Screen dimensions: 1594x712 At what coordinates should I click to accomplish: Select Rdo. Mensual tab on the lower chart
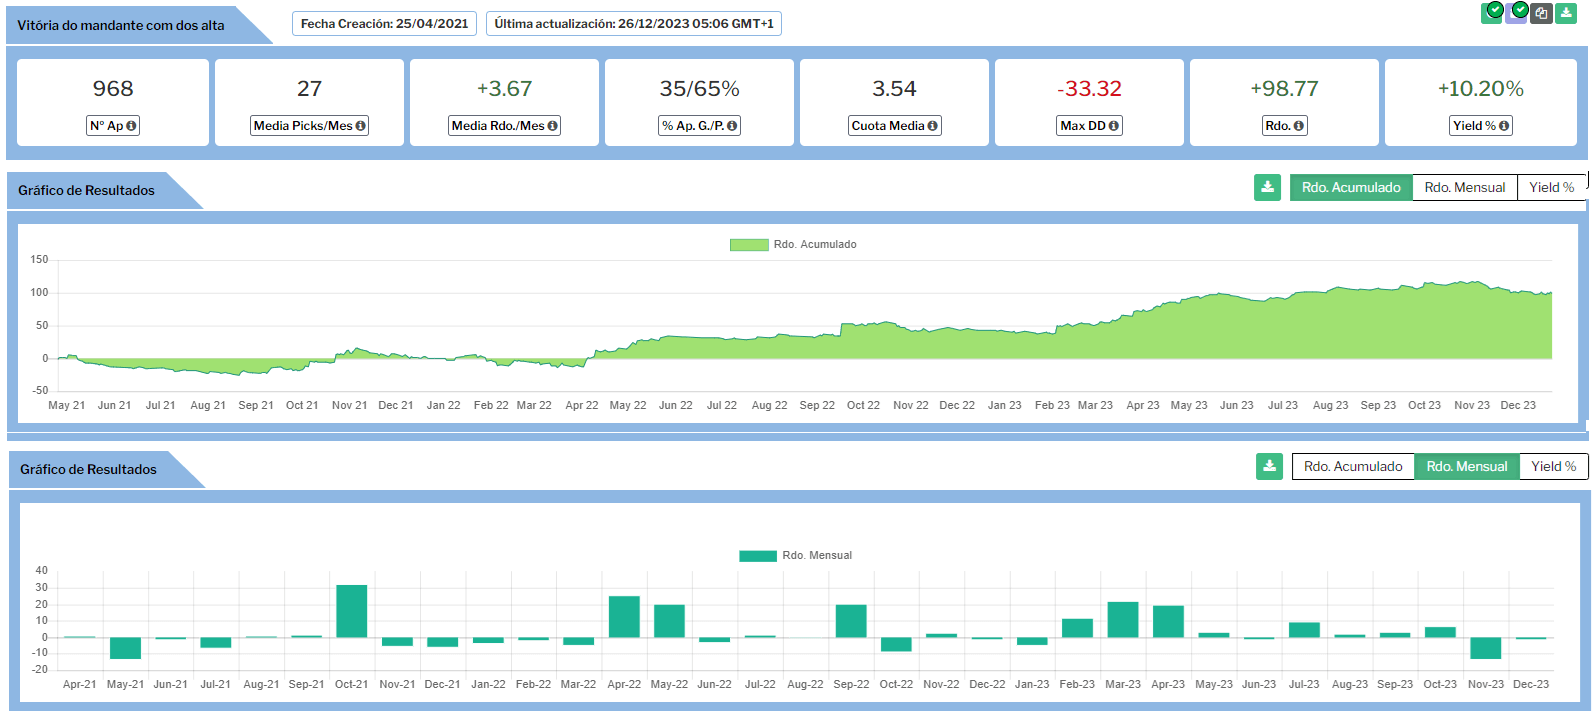click(x=1467, y=466)
